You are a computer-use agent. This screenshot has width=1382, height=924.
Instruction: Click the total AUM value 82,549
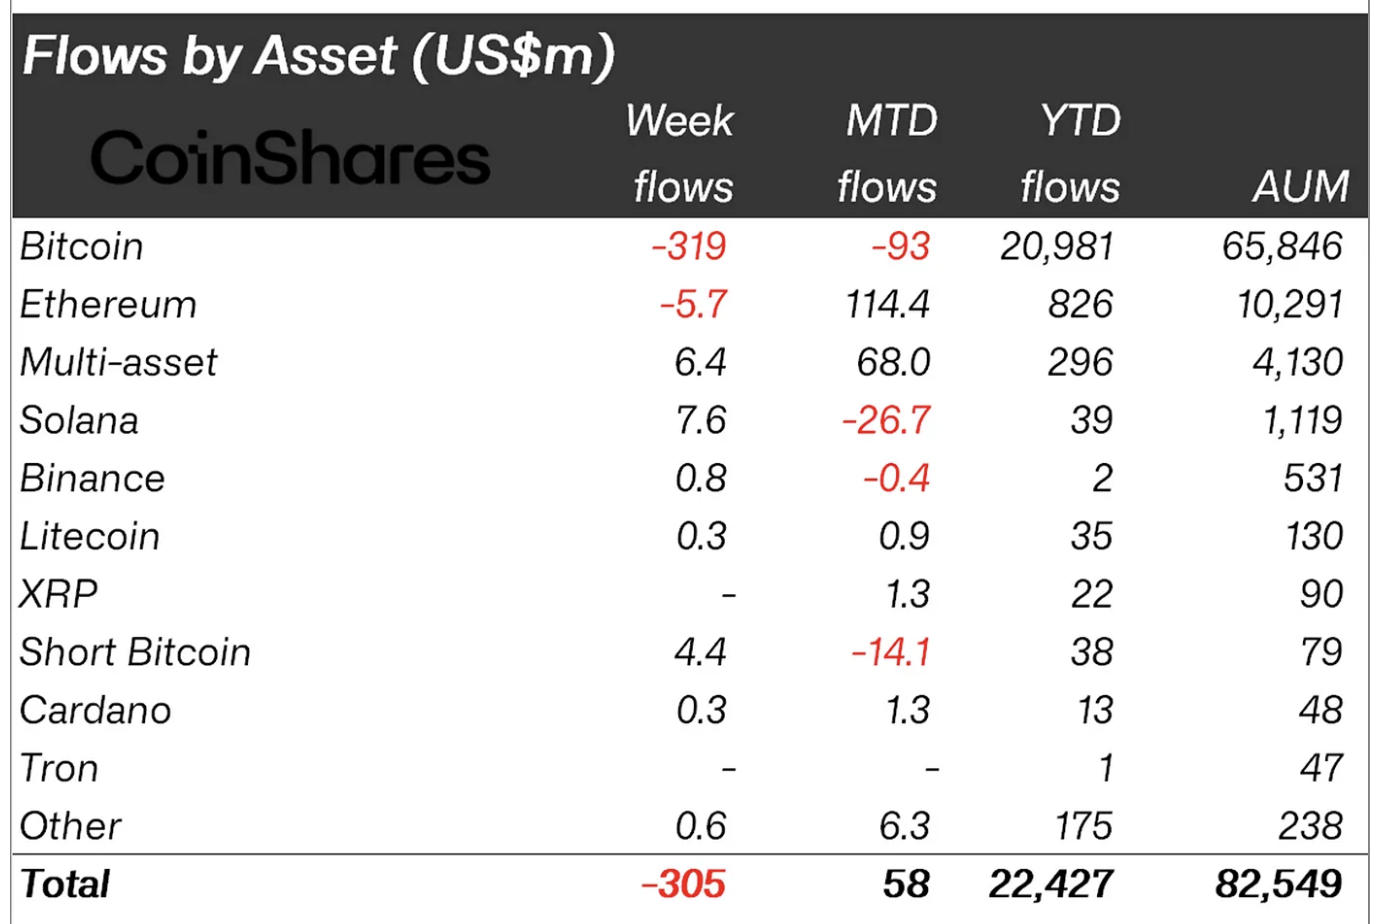point(1279,885)
